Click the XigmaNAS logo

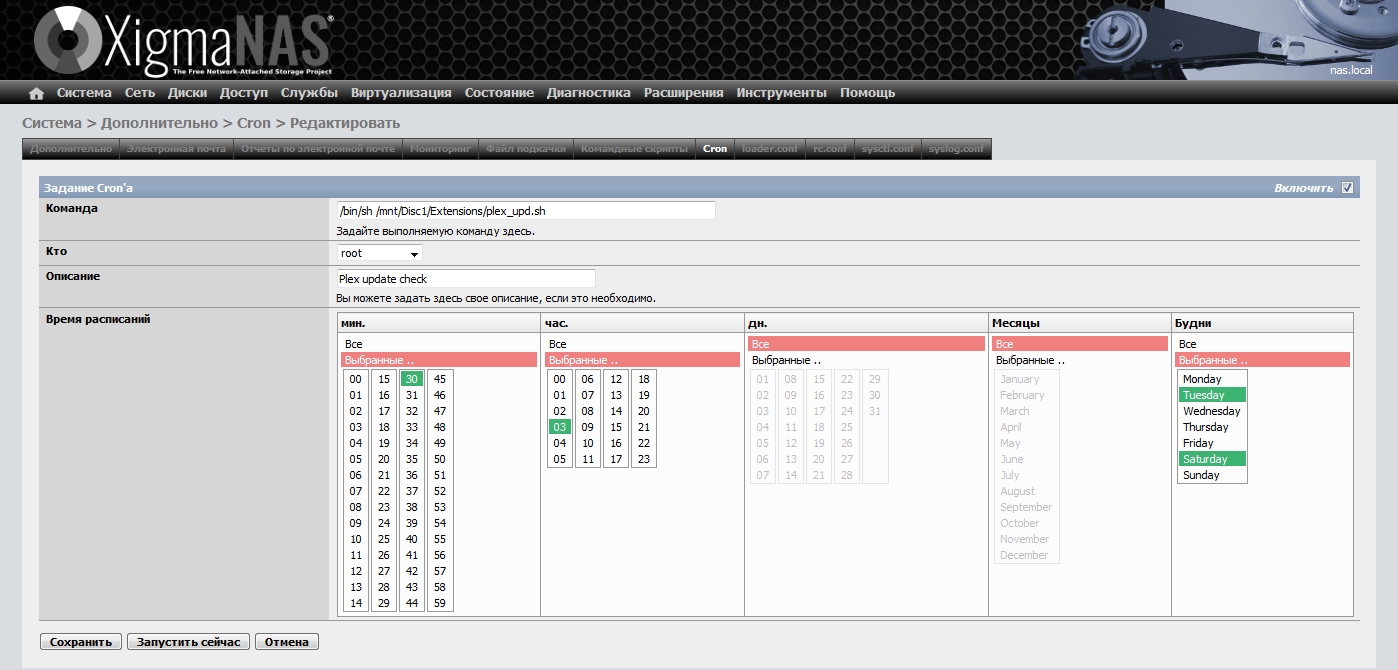click(183, 42)
